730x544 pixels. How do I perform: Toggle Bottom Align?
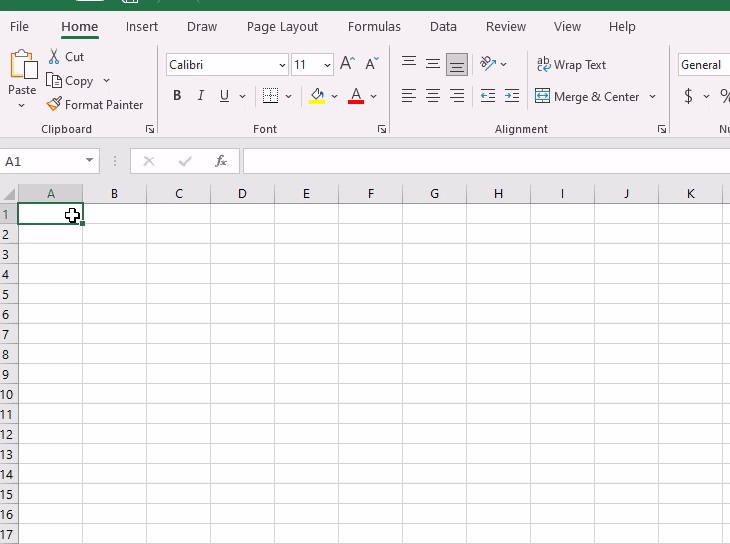click(x=457, y=64)
